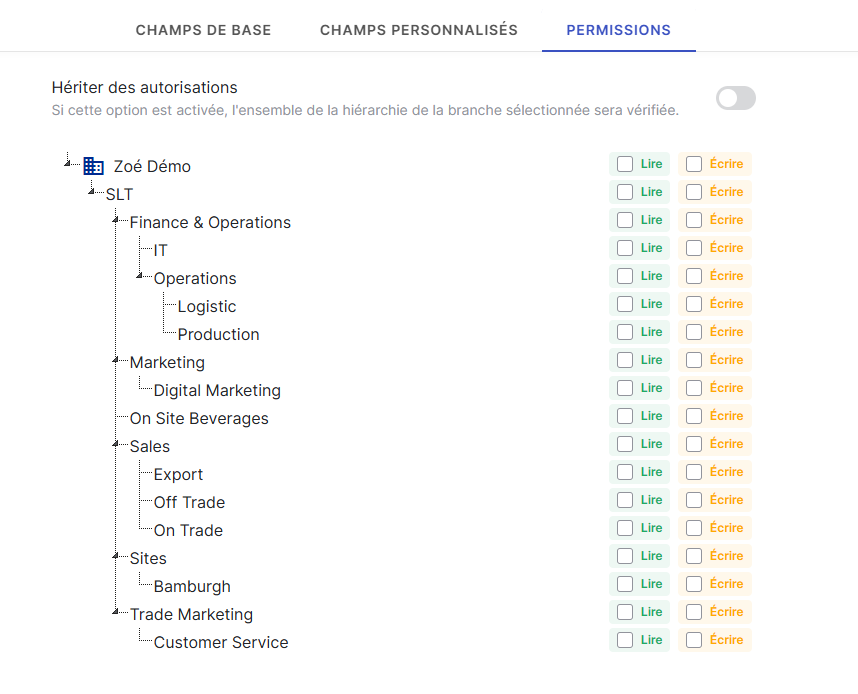Click the Trade Marketing tree label
The width and height of the screenshot is (858, 694).
(x=191, y=614)
